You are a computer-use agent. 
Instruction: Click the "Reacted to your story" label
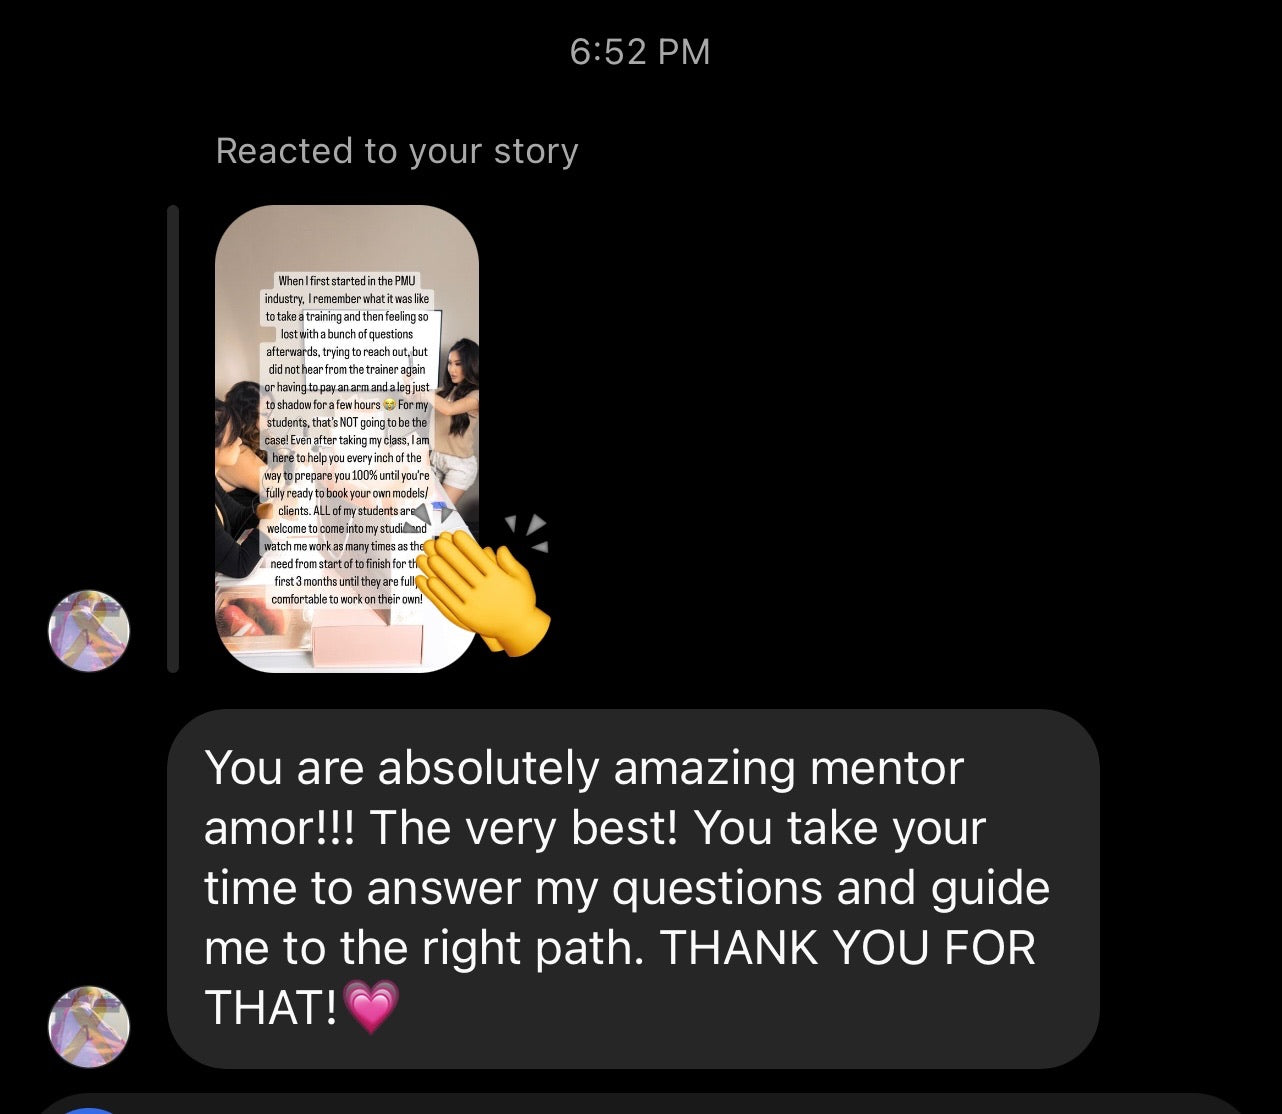397,151
